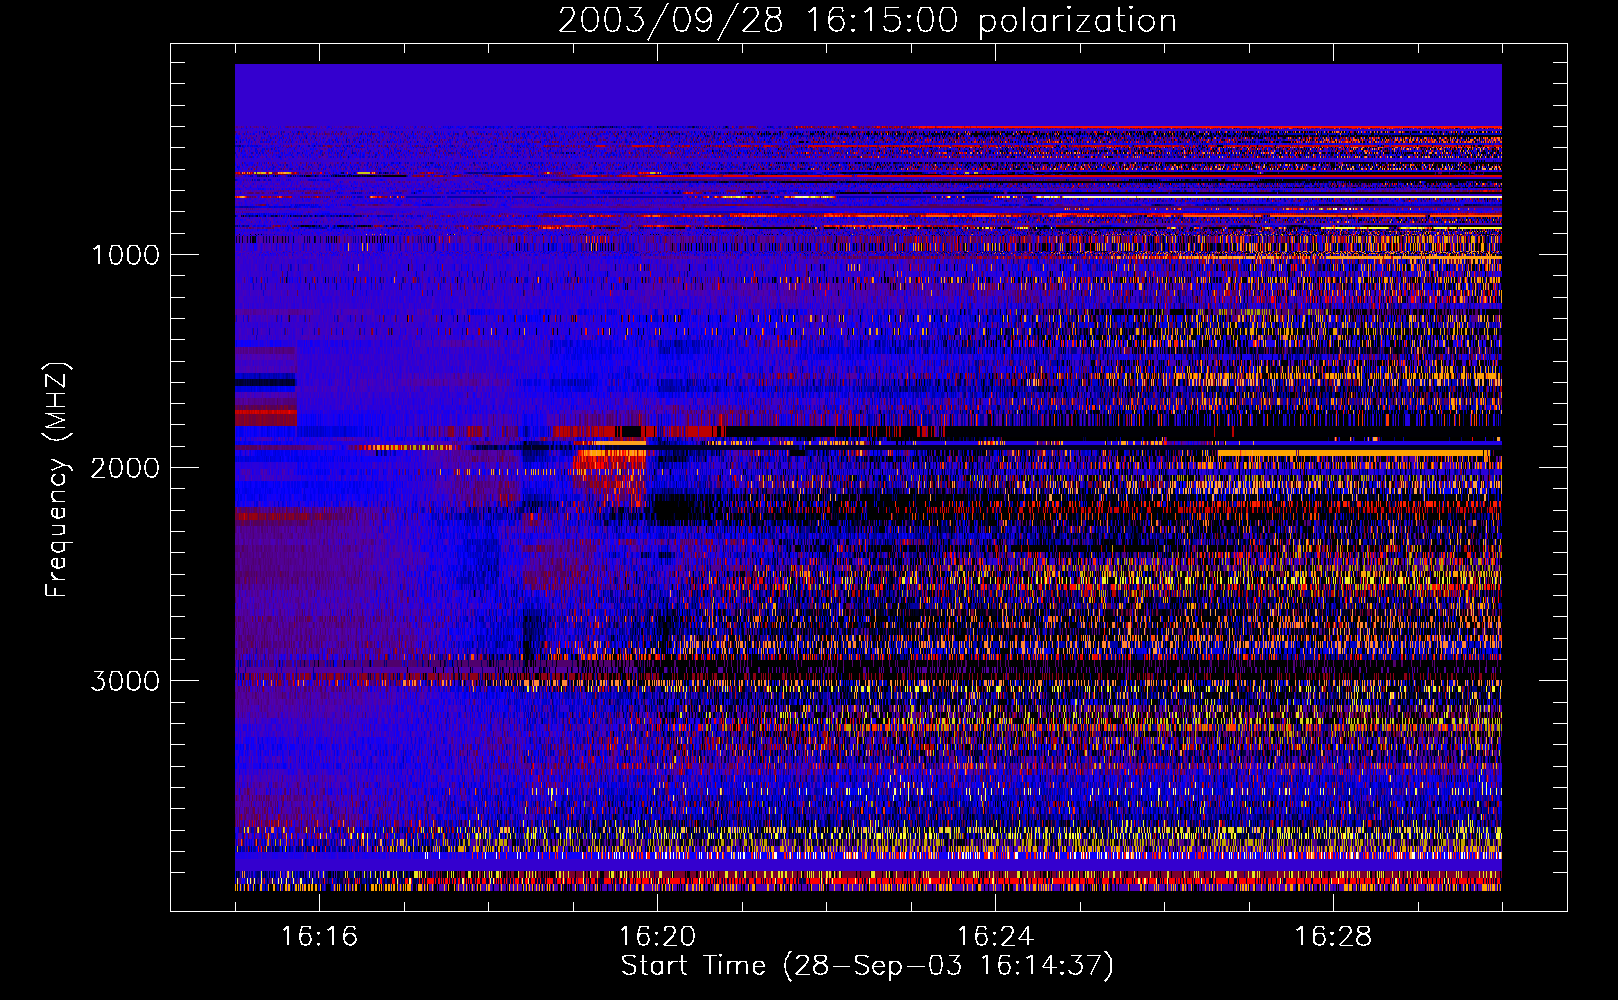Click the 'Start Time (28-Sep-03 16:14:37)' label
Viewport: 1618px width, 1000px height.
[867, 966]
